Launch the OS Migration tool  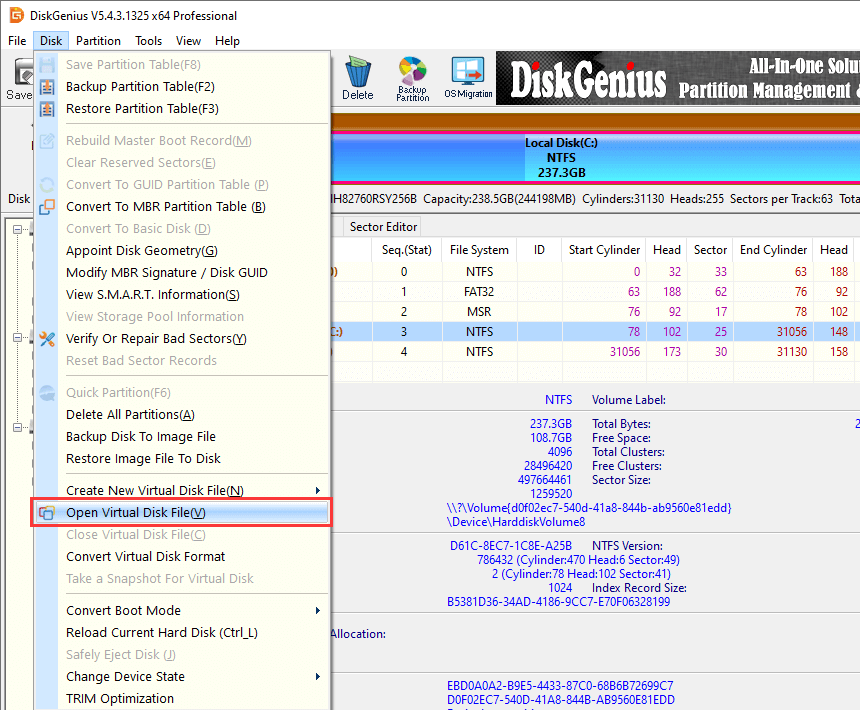click(x=467, y=78)
